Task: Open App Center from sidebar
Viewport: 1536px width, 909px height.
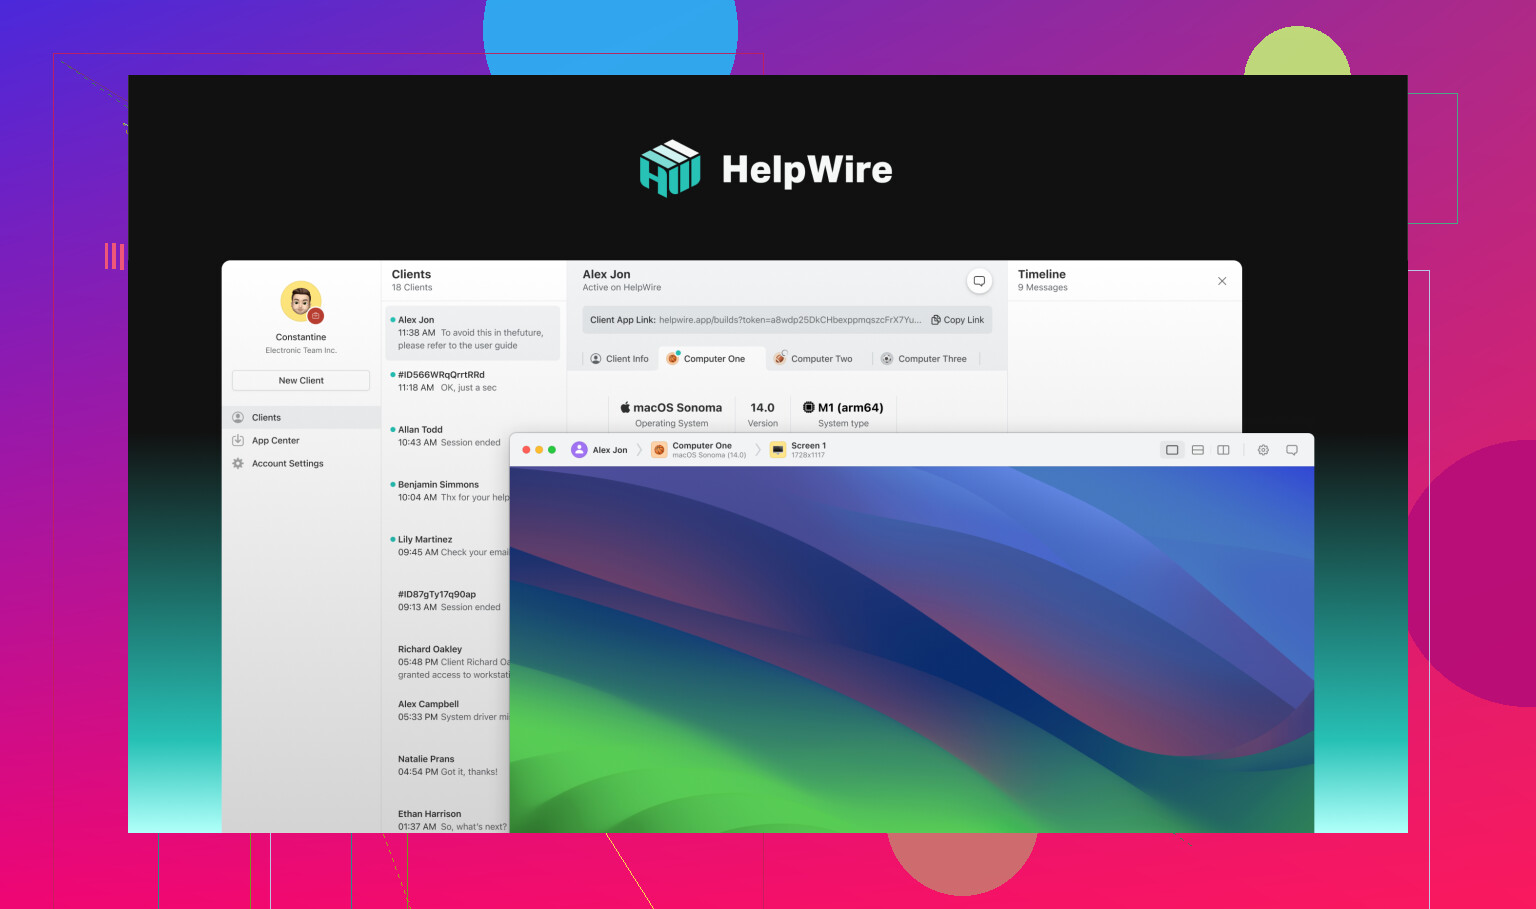Action: pyautogui.click(x=275, y=441)
